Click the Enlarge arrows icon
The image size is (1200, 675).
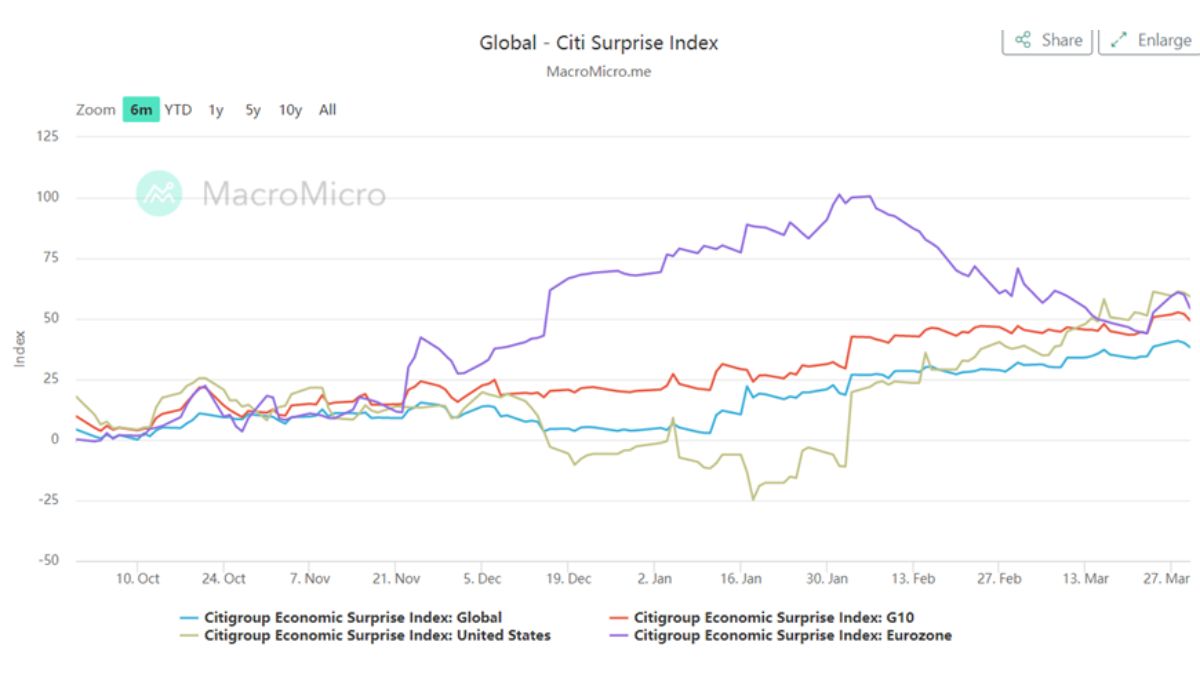[1119, 40]
